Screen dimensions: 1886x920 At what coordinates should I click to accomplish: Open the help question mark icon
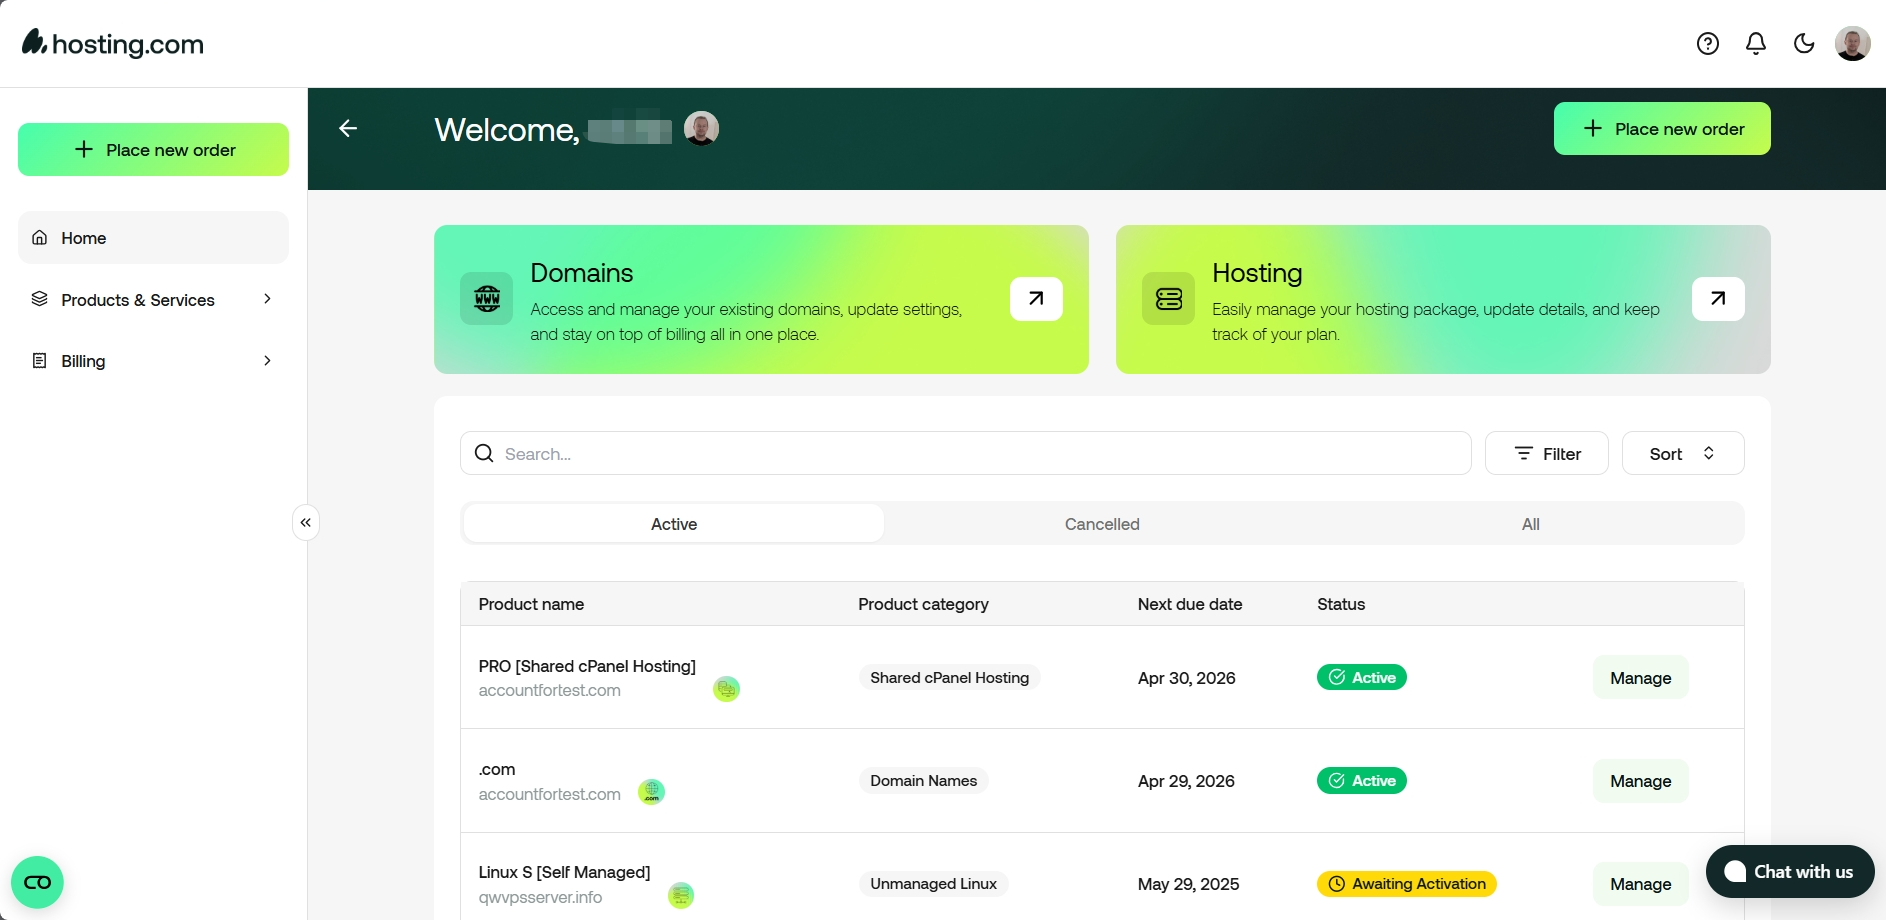(1708, 44)
